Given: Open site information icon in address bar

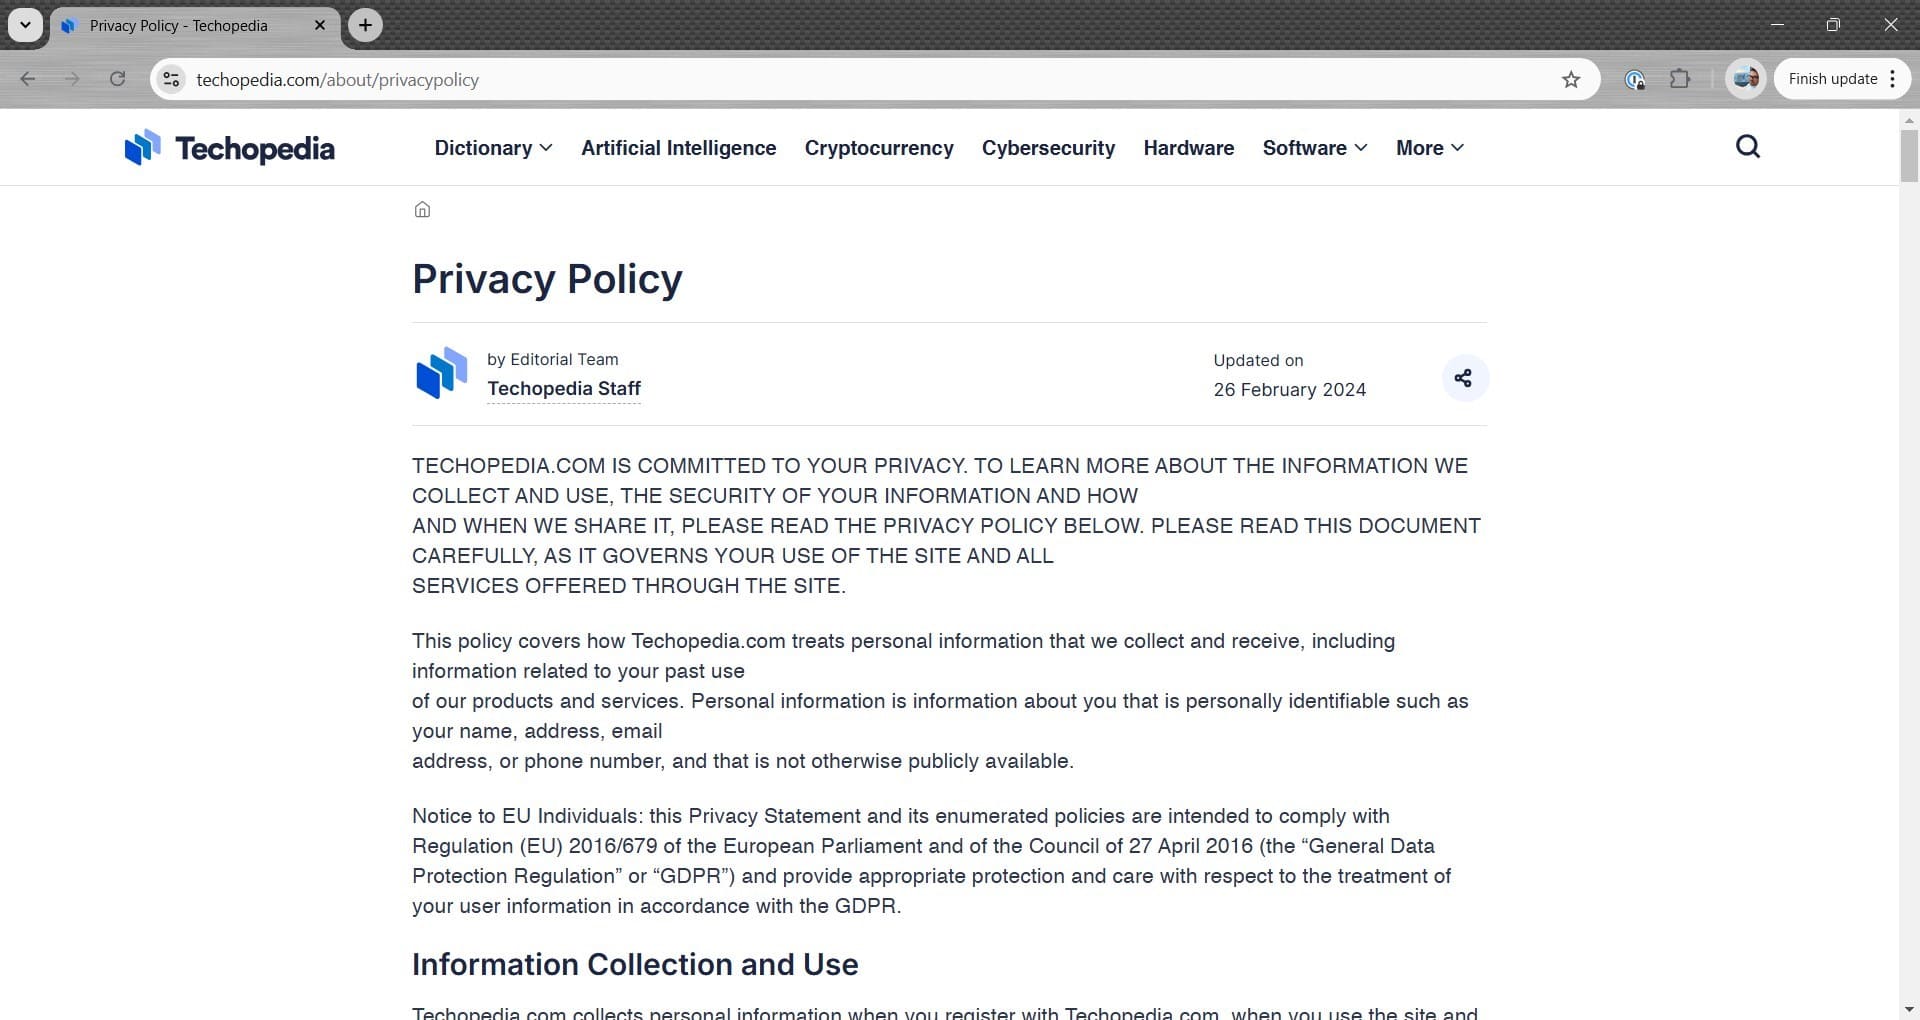Looking at the screenshot, I should (172, 79).
